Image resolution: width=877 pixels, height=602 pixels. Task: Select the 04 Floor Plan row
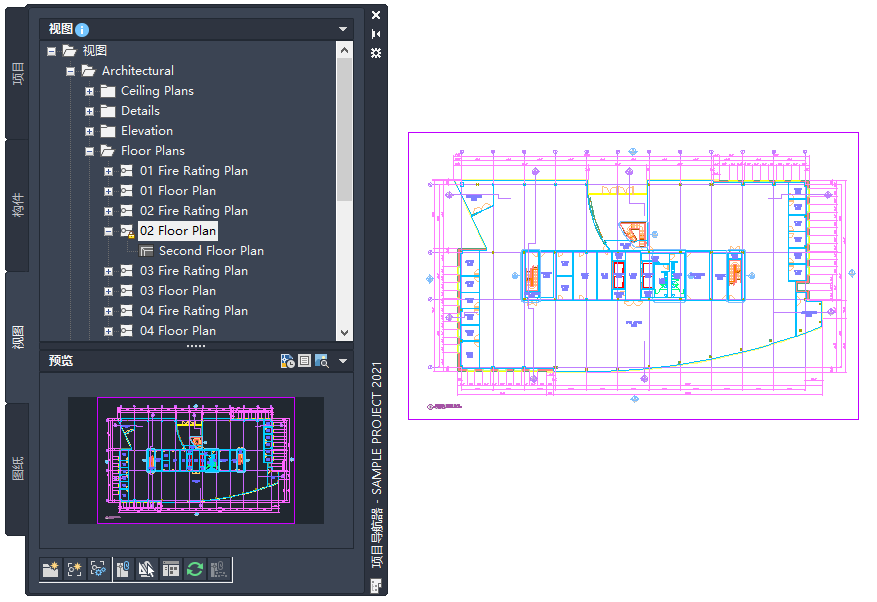tap(178, 331)
